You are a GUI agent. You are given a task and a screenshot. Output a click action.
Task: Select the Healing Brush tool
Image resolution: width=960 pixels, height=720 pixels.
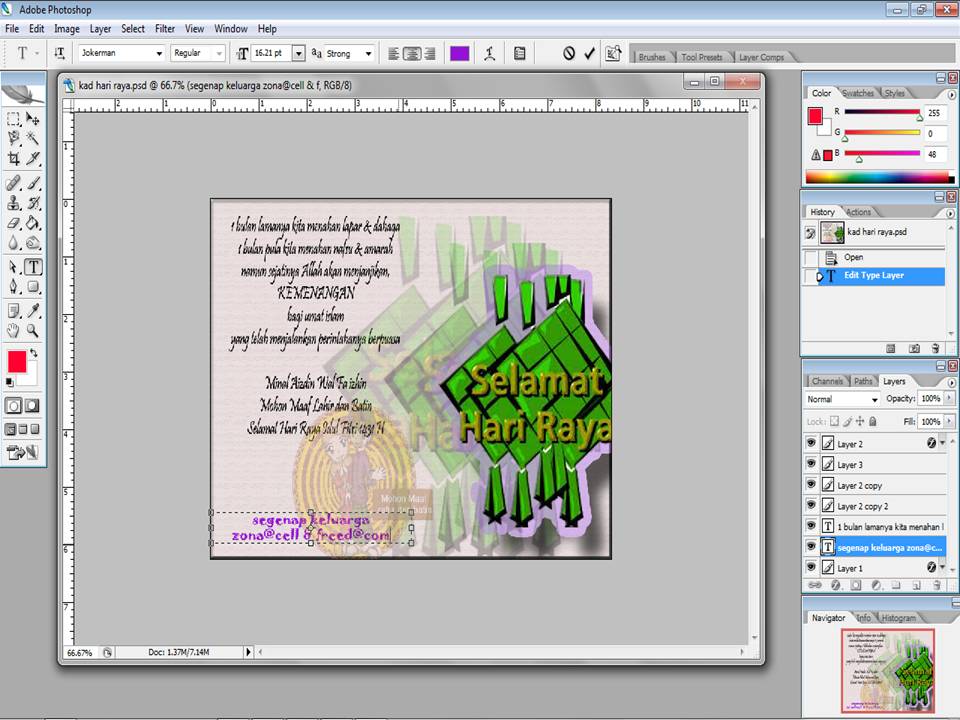point(13,183)
